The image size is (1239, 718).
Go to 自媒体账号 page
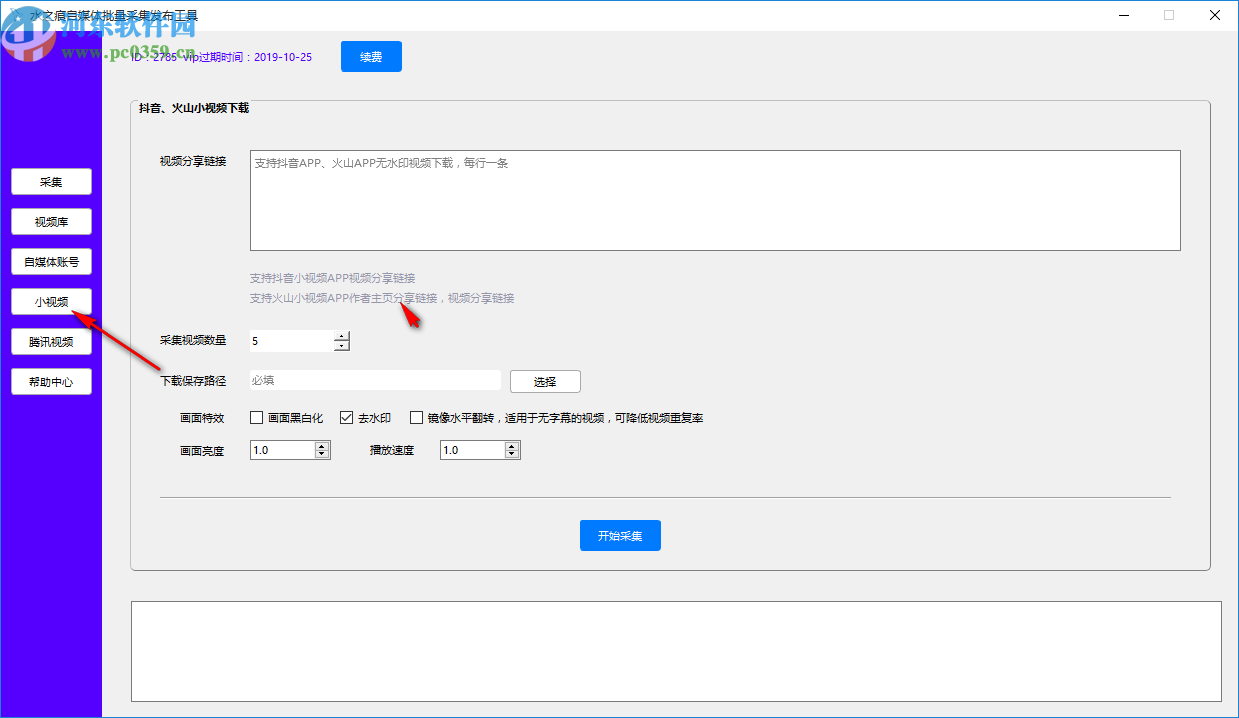[x=51, y=261]
